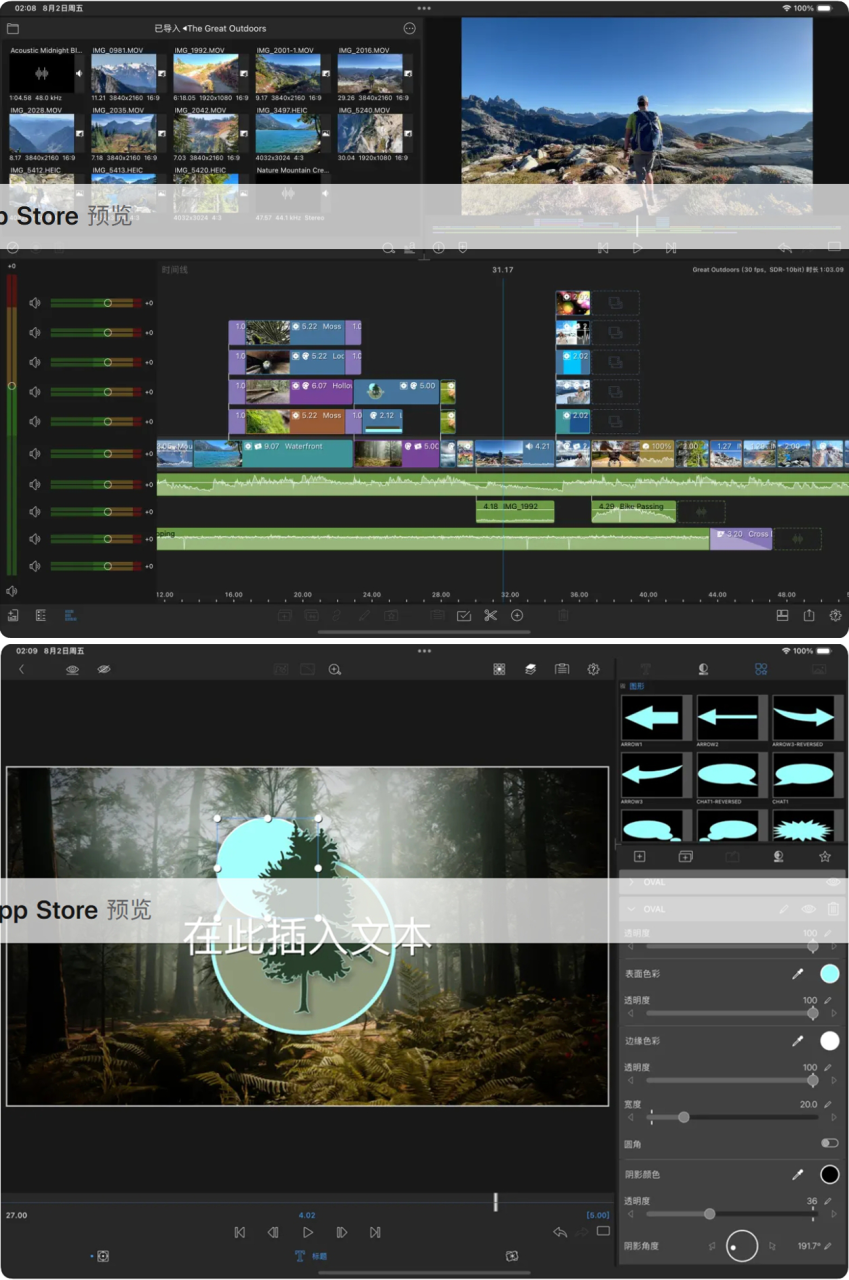Open the share/export icon in timeline editor

pos(809,615)
